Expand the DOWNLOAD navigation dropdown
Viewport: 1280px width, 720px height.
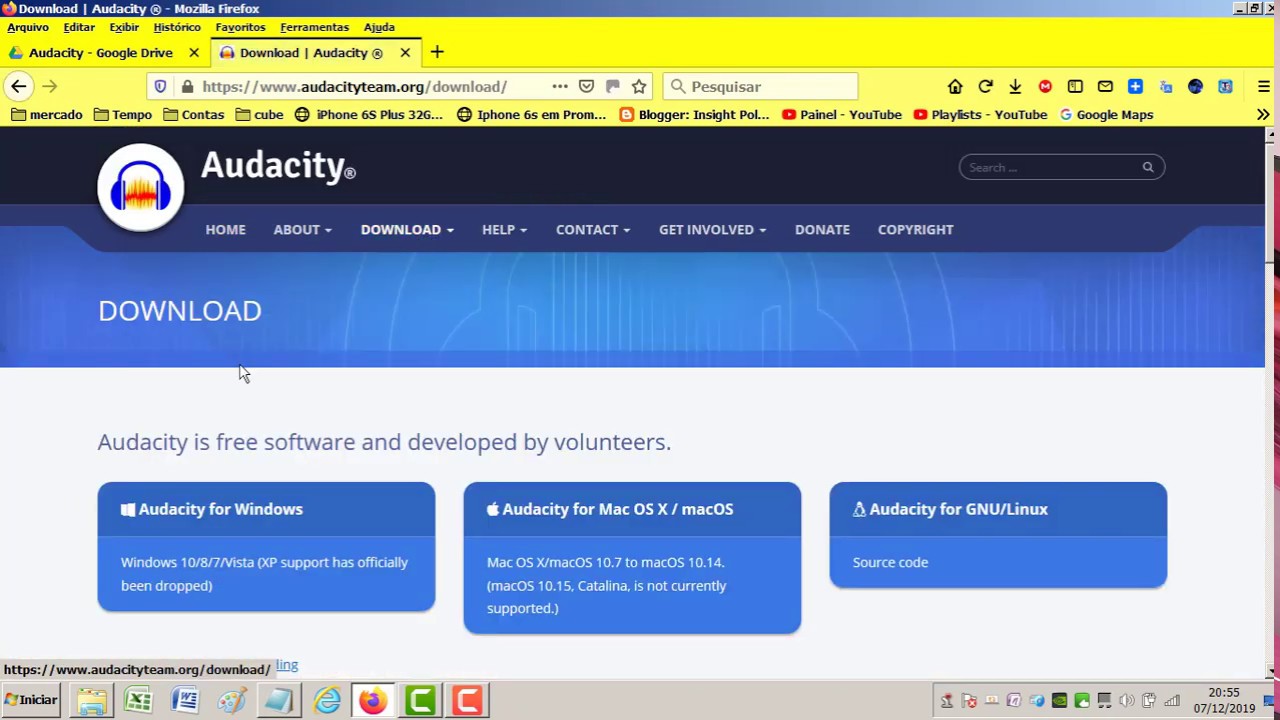coord(407,229)
